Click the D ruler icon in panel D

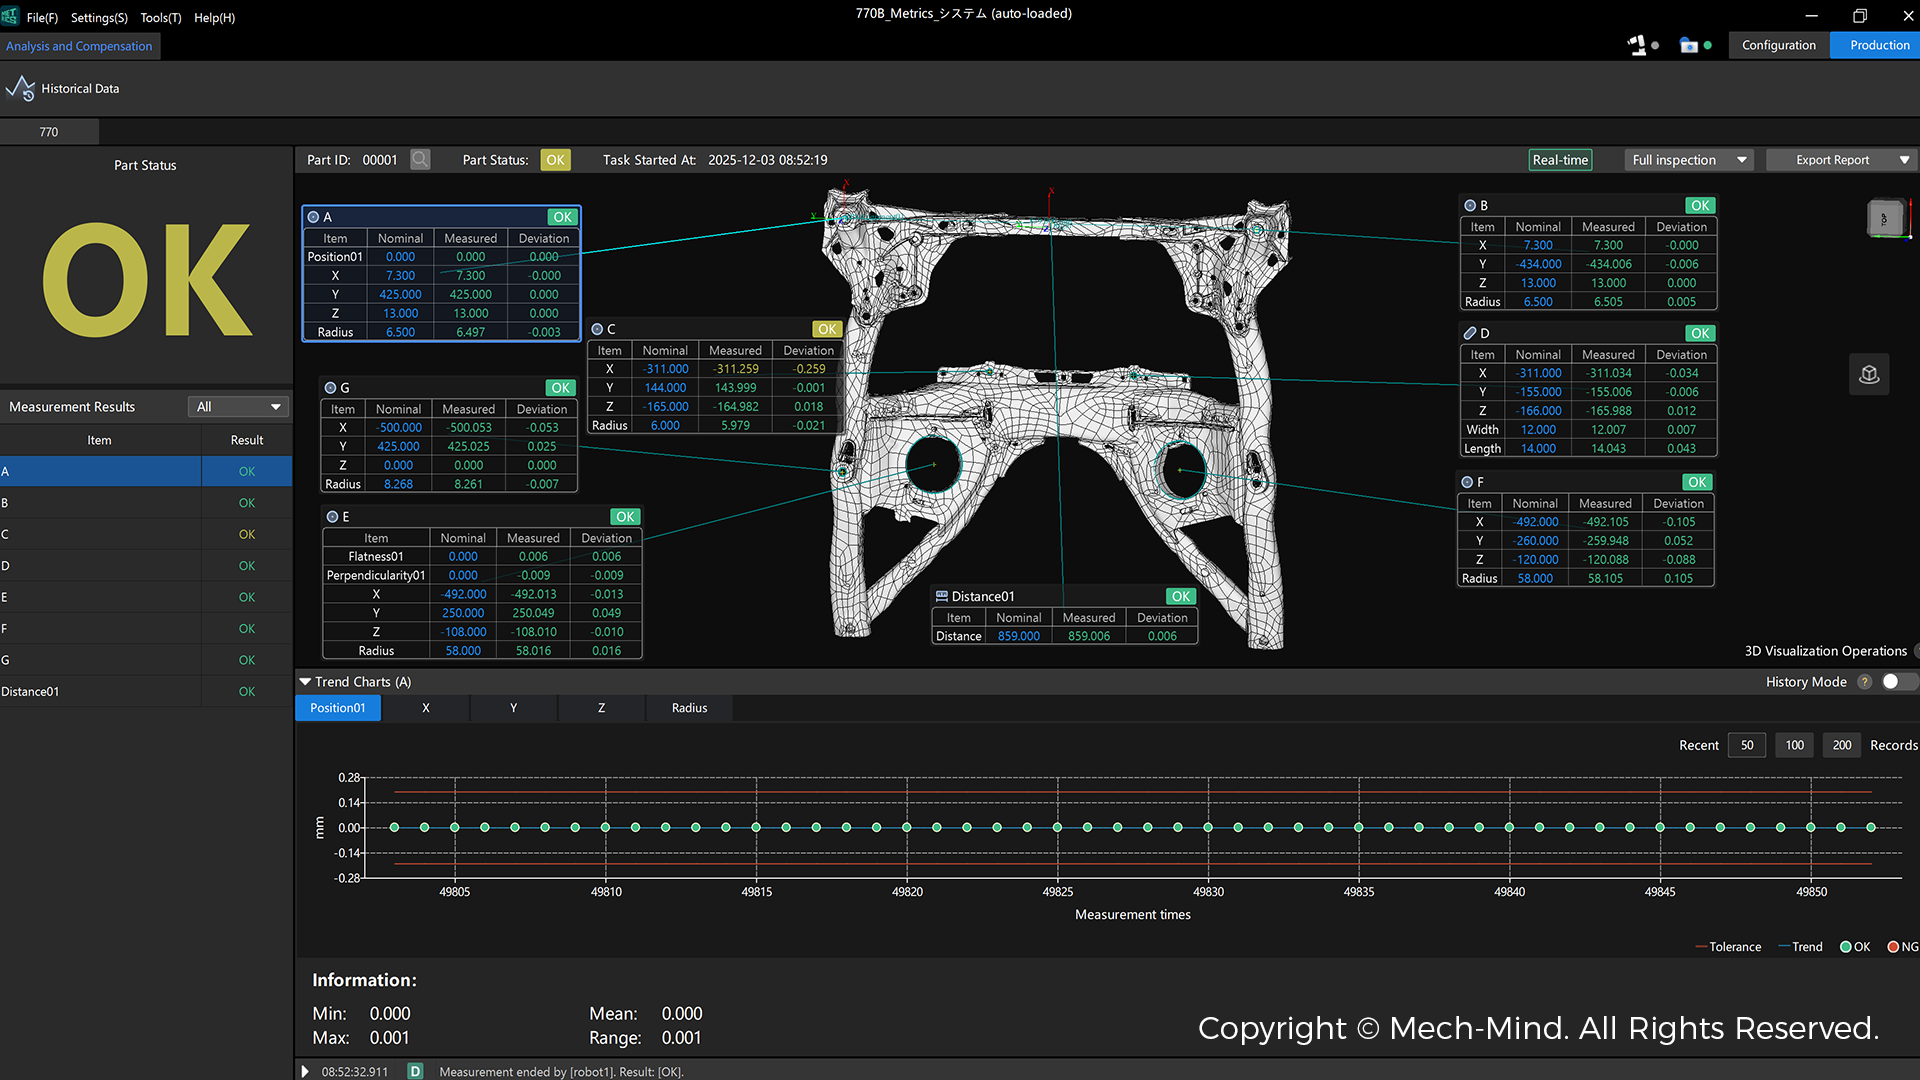tap(1470, 333)
